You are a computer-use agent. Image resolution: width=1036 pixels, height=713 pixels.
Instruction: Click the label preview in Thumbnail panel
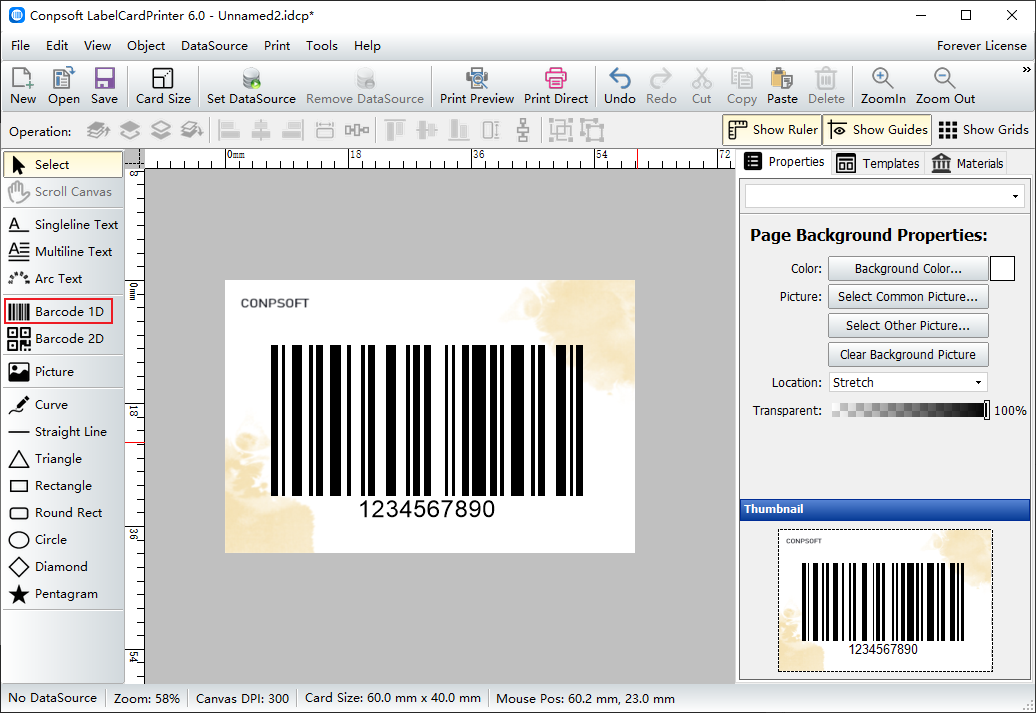tap(885, 601)
